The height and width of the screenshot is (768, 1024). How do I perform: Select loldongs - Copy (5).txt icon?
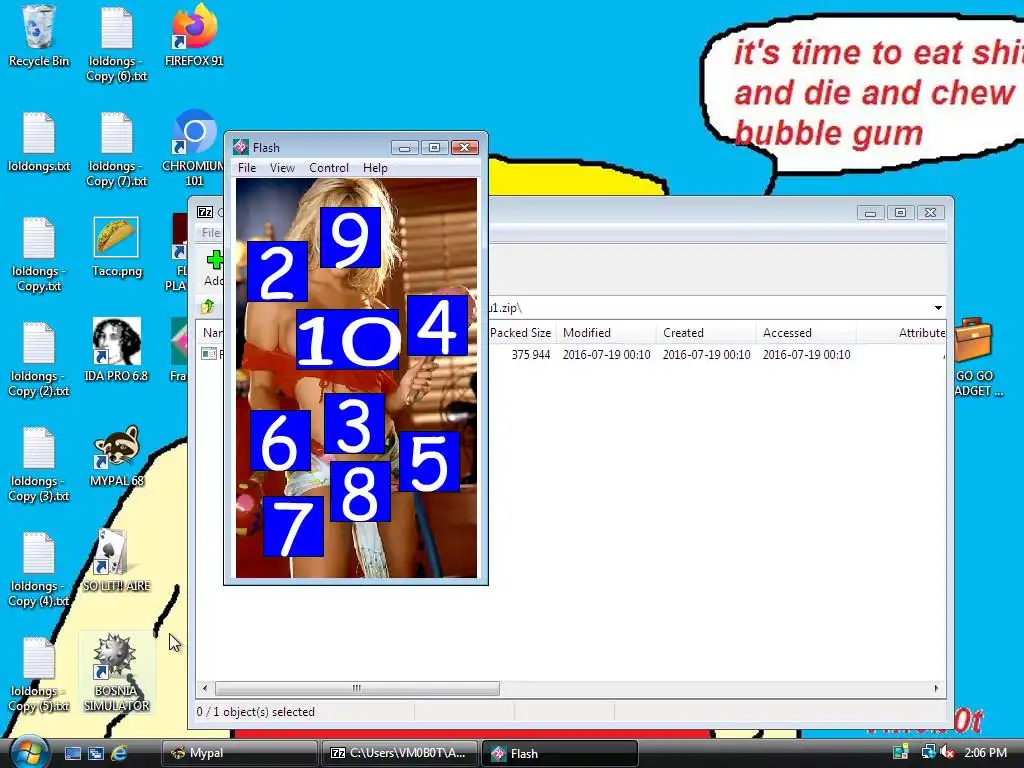coord(39,675)
